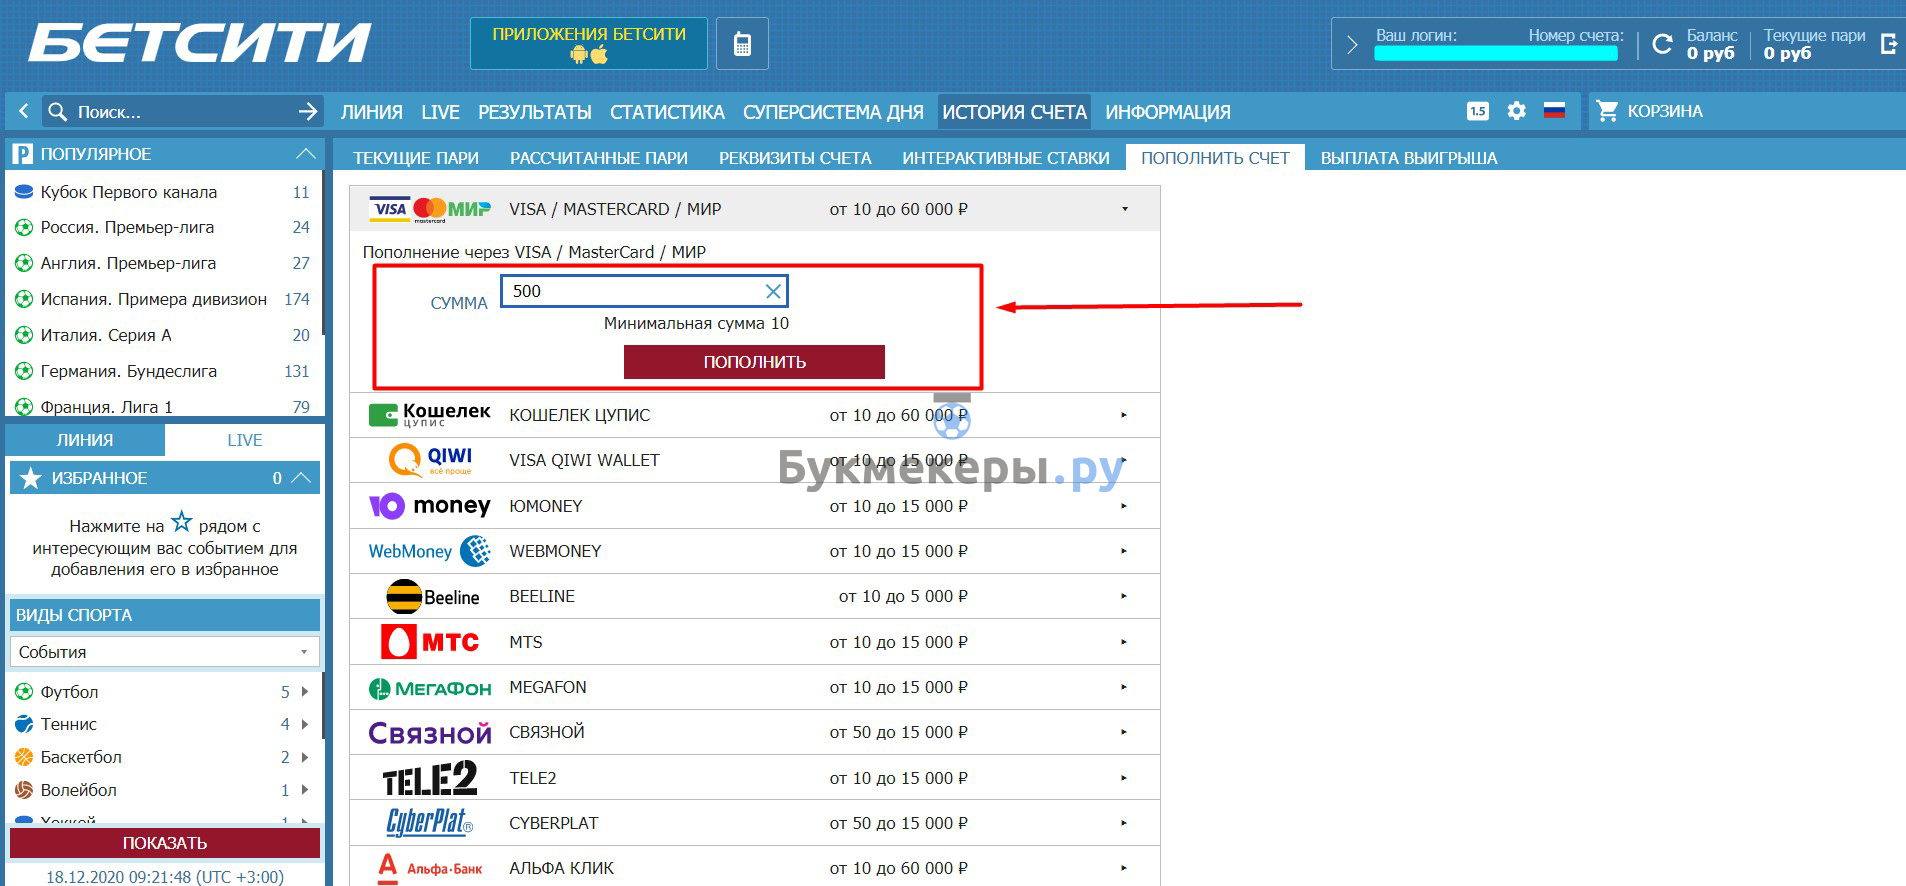Open the shopping cart Корзина

pos(1649,111)
